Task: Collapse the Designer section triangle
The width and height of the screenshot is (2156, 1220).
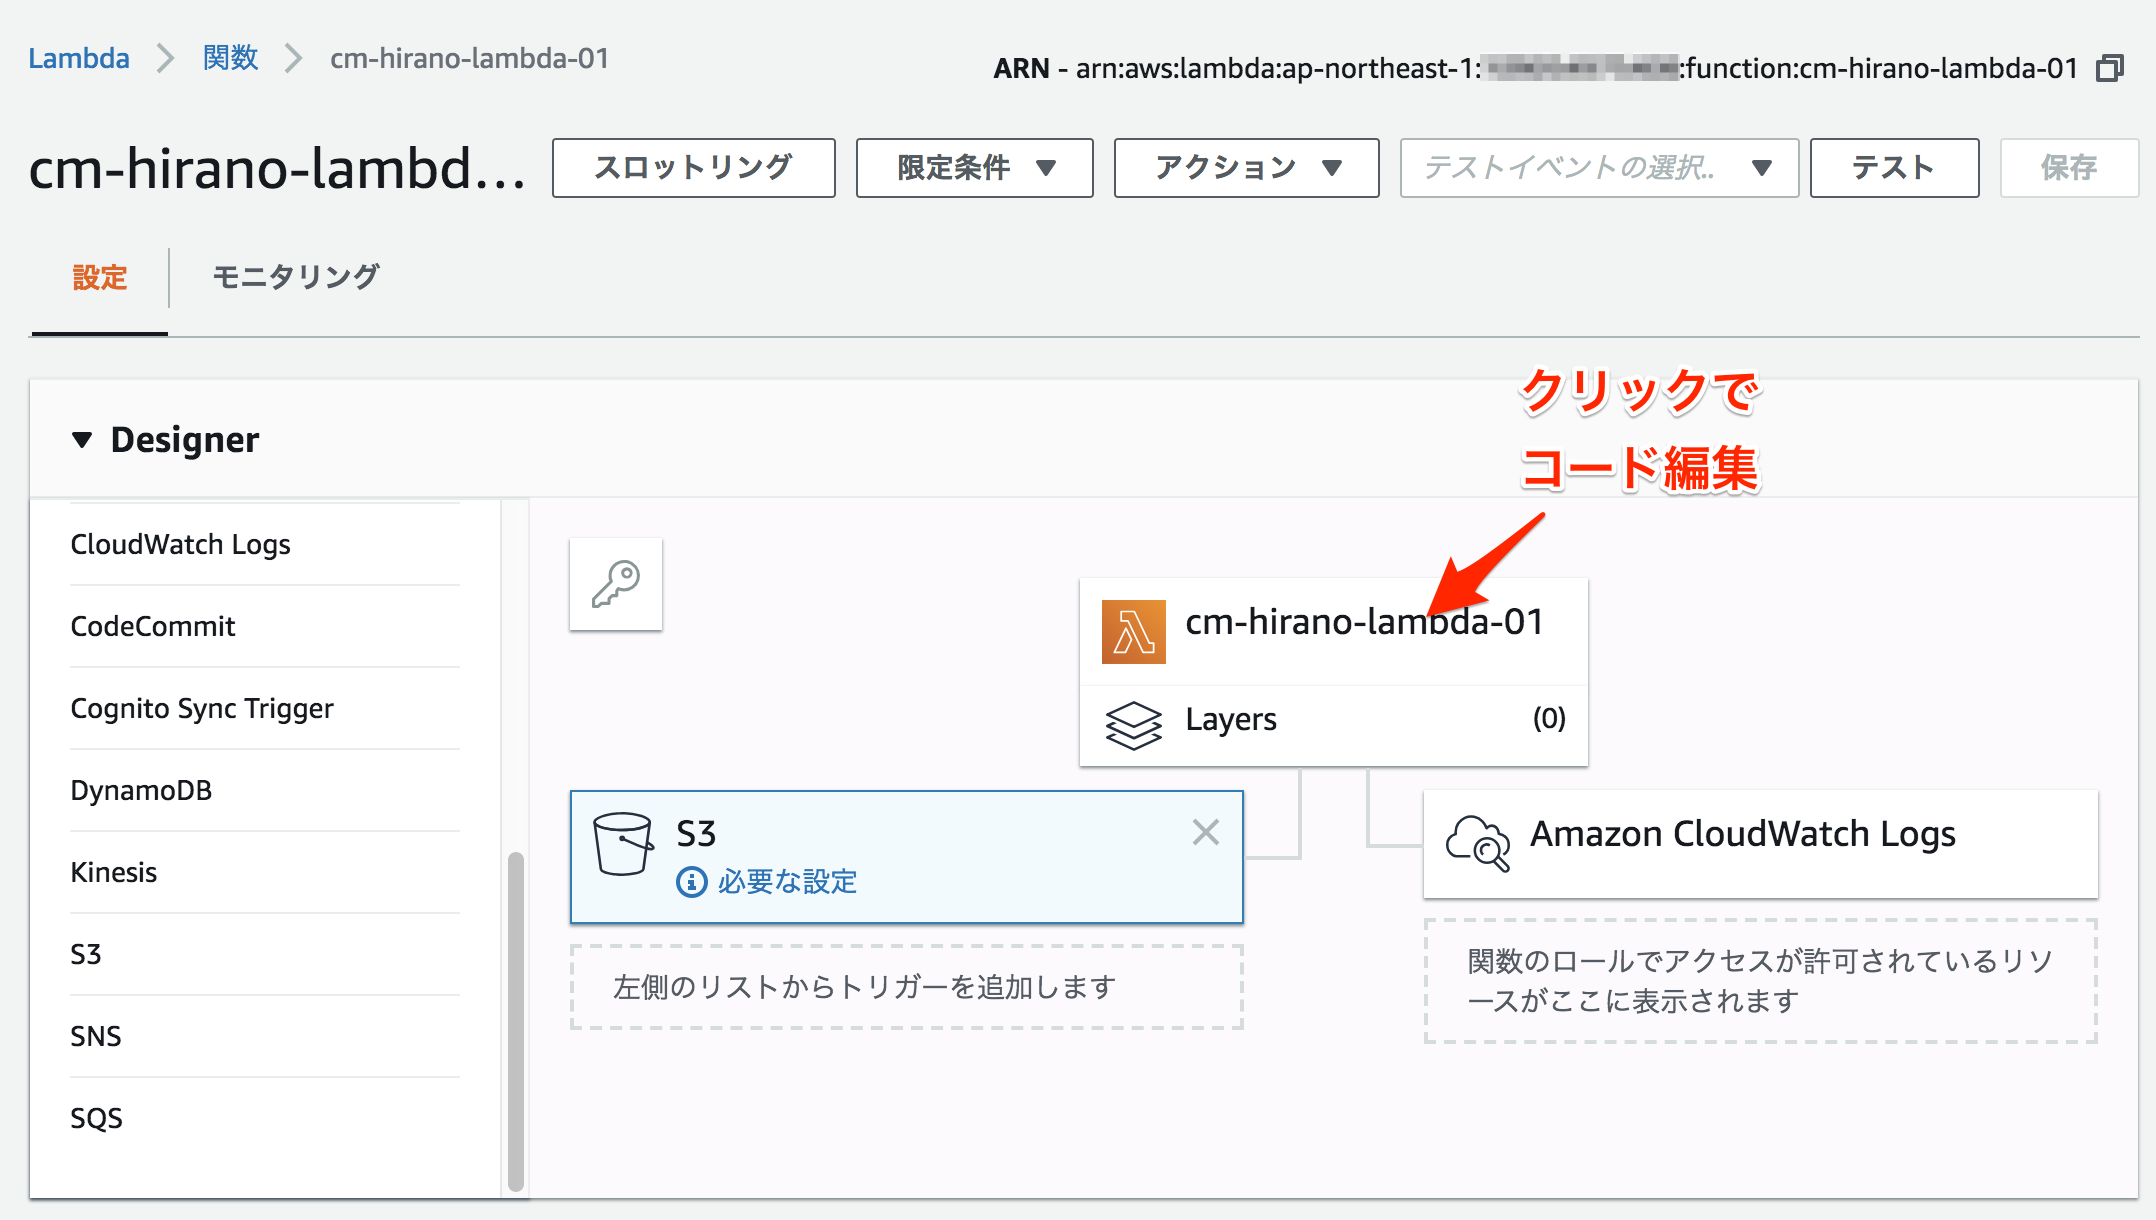Action: click(x=82, y=439)
